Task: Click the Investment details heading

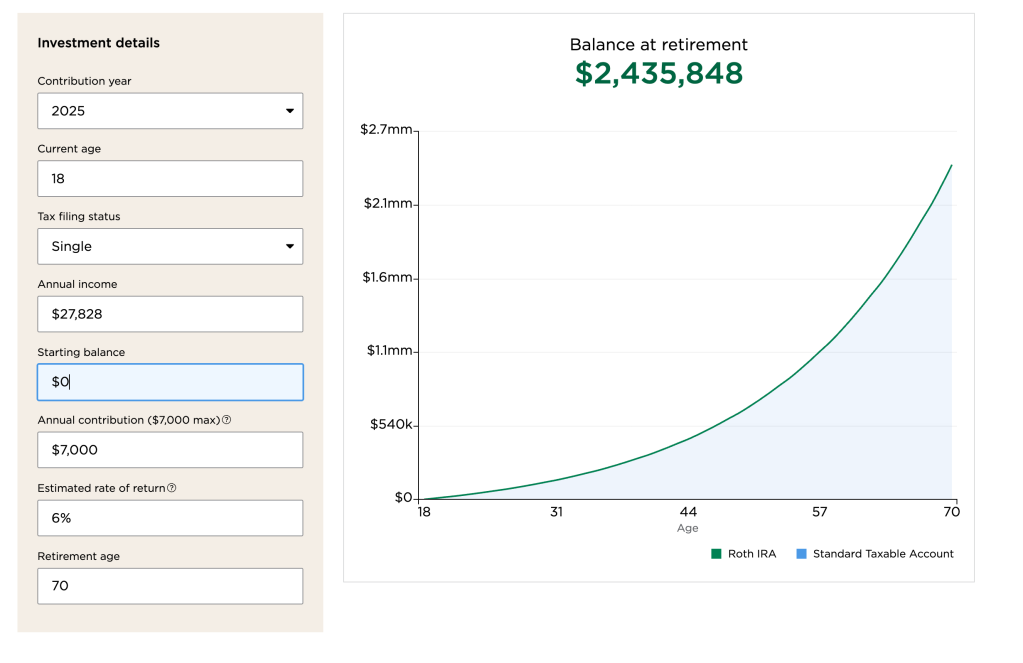Action: click(98, 43)
